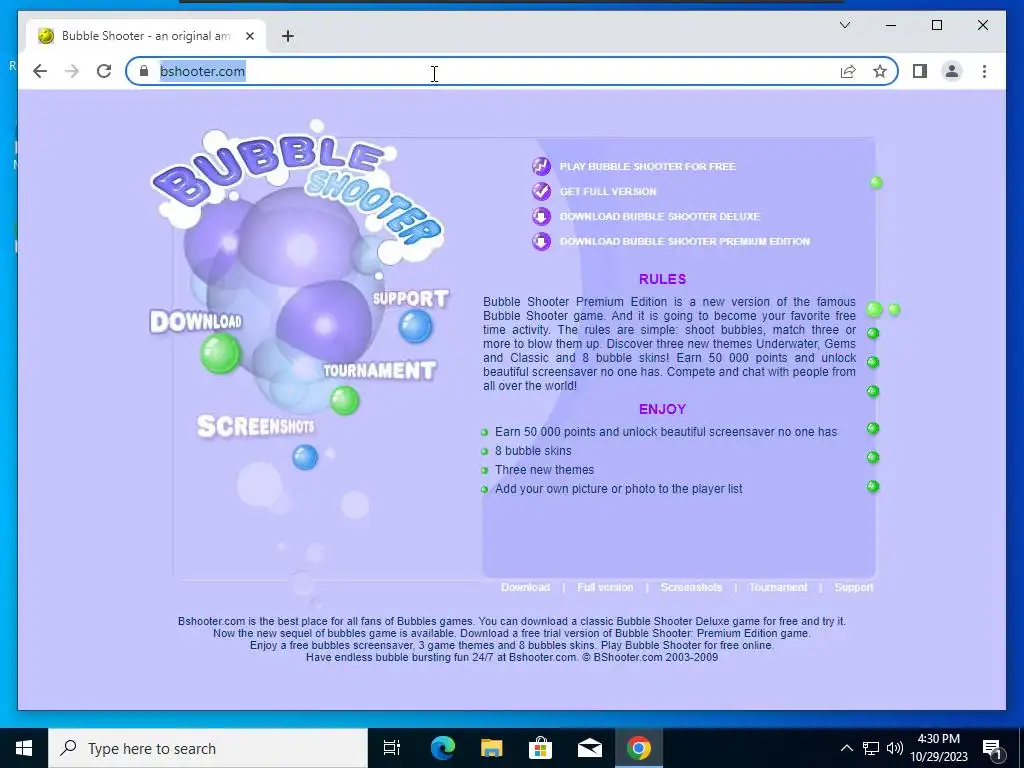
Task: Open the Mail app from the taskbar
Action: click(590, 748)
